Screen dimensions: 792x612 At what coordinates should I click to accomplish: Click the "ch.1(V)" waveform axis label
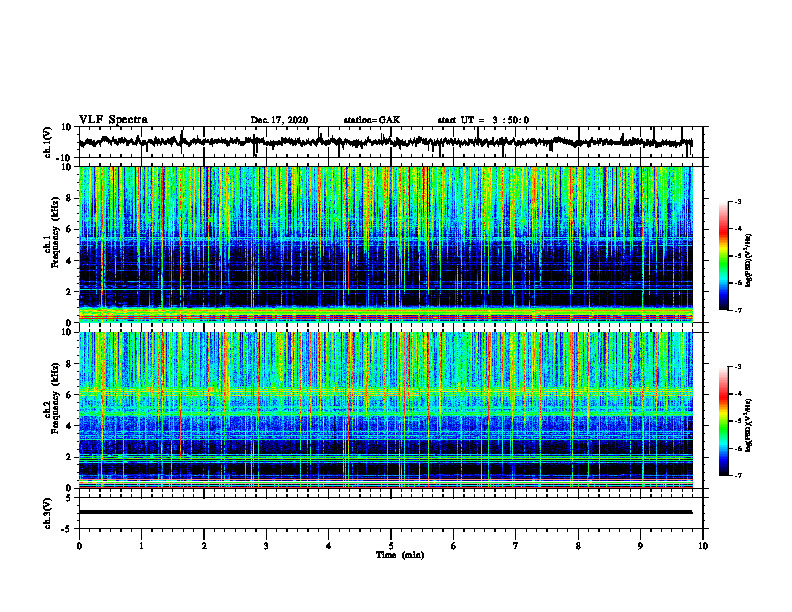tap(48, 142)
